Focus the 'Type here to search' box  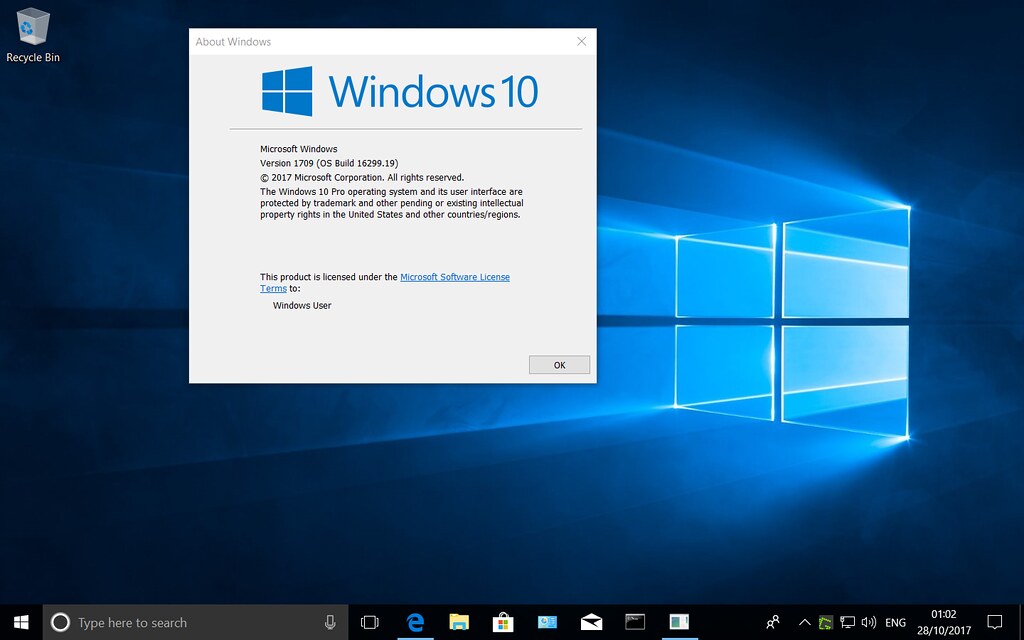195,622
